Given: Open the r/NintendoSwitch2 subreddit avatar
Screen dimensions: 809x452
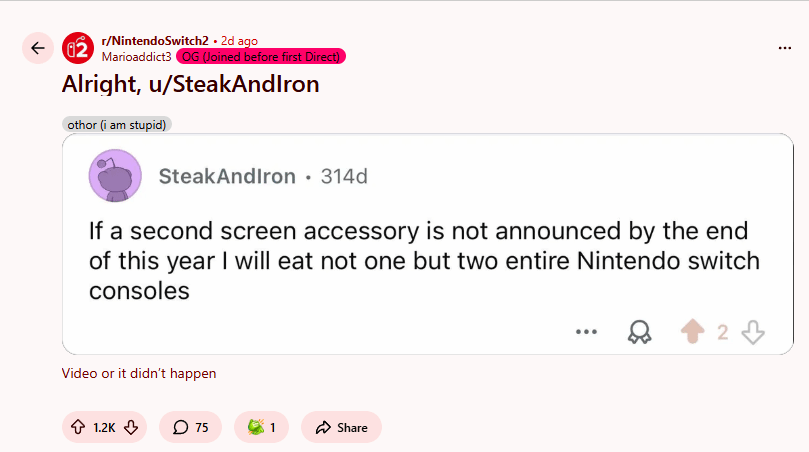Looking at the screenshot, I should tap(78, 48).
